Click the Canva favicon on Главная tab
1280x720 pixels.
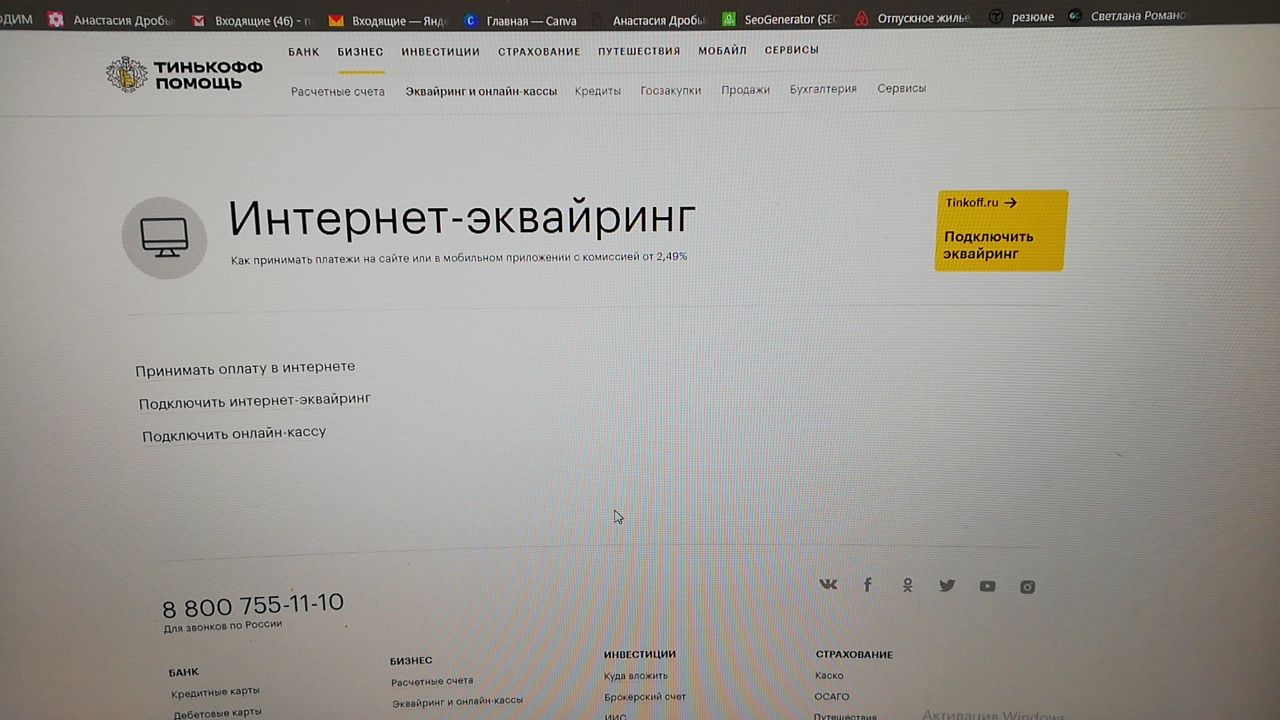(x=470, y=20)
